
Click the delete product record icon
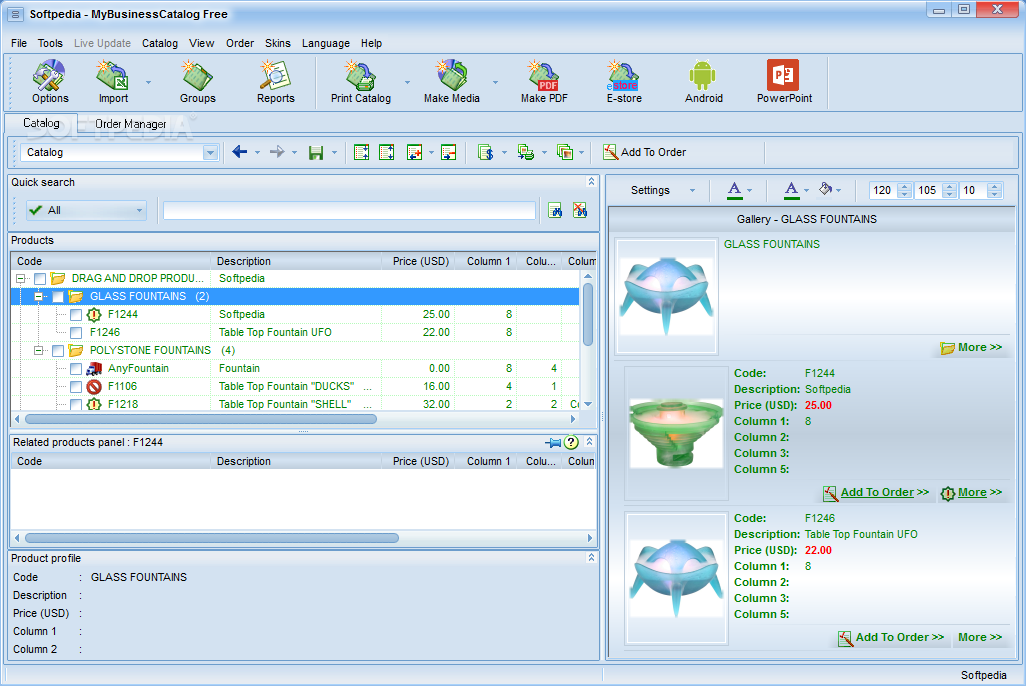coord(448,153)
